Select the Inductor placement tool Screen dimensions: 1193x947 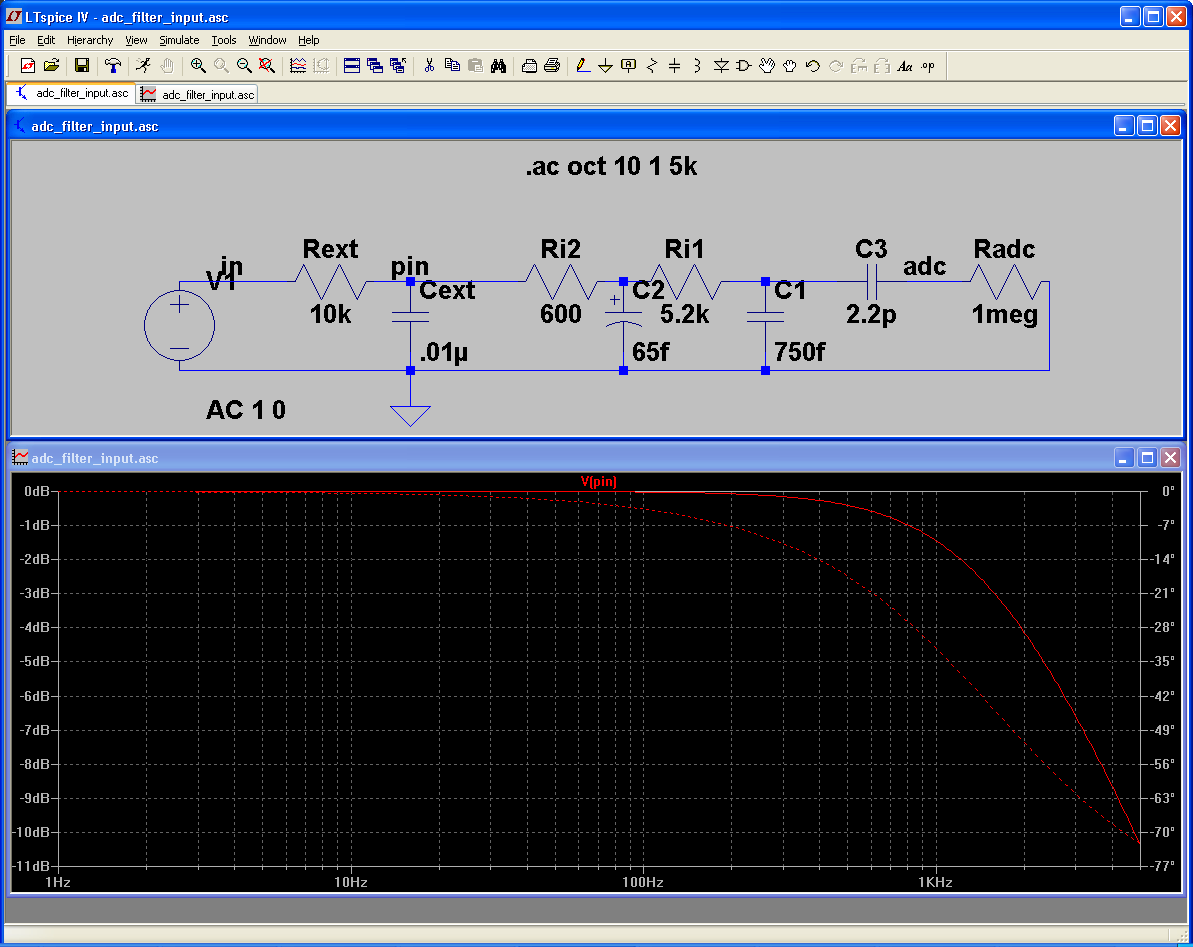click(697, 66)
